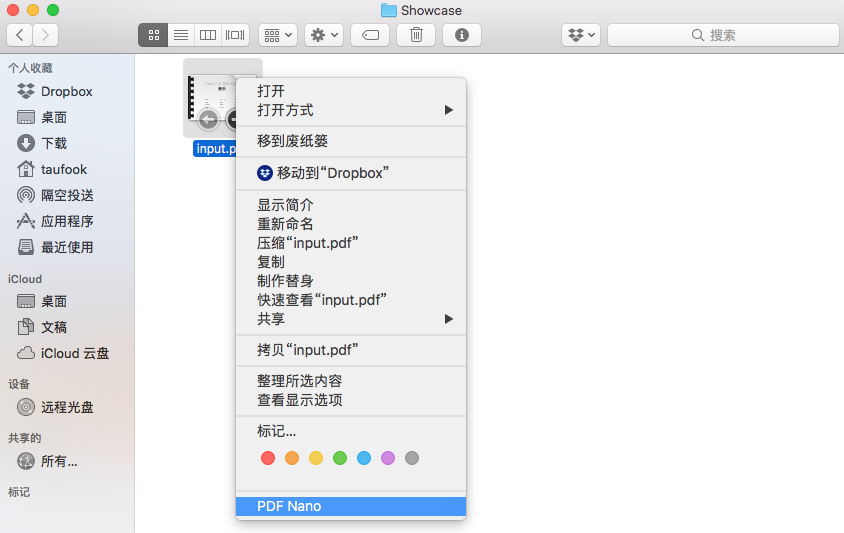Switch to column view
844x533 pixels.
pos(208,35)
